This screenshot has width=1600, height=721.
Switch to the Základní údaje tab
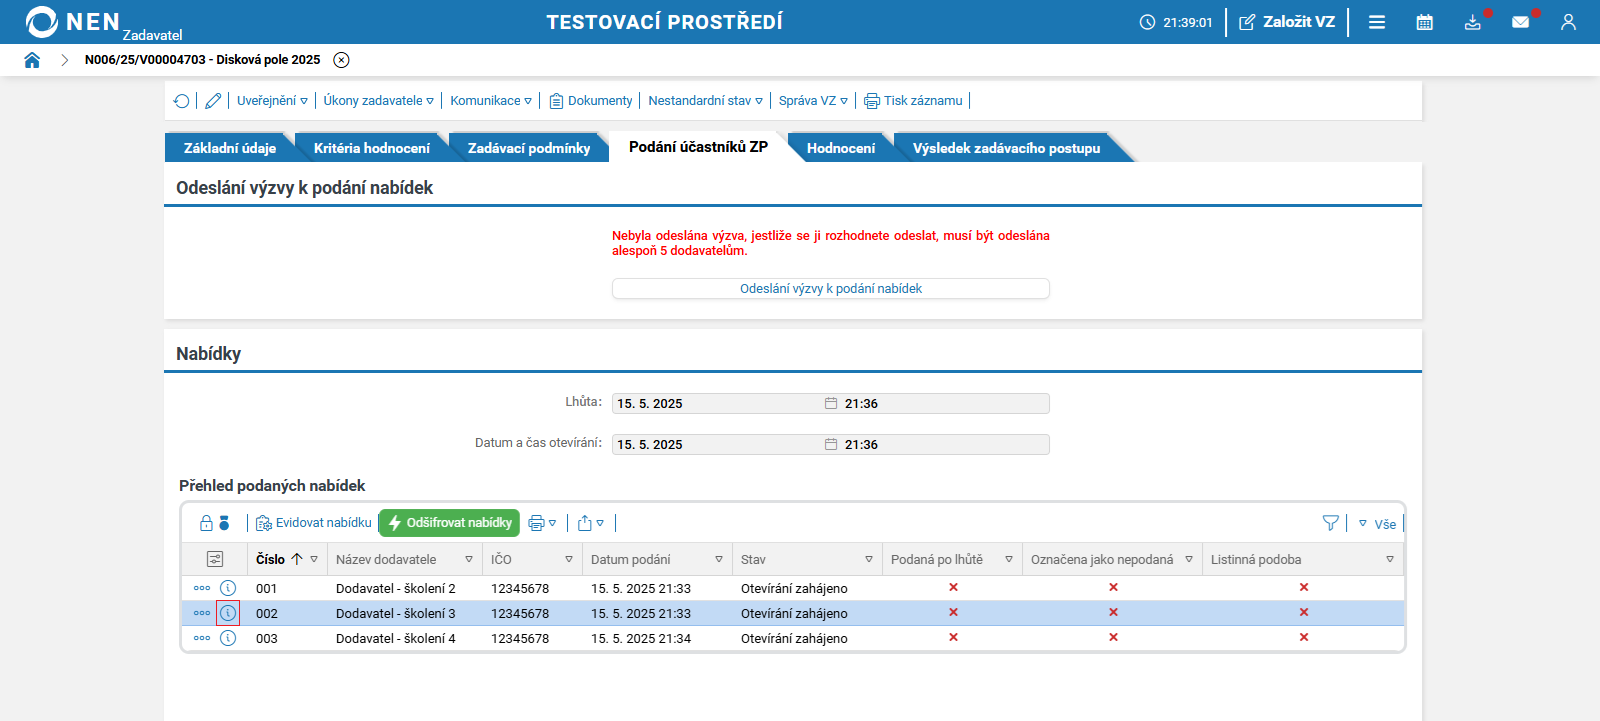[229, 148]
